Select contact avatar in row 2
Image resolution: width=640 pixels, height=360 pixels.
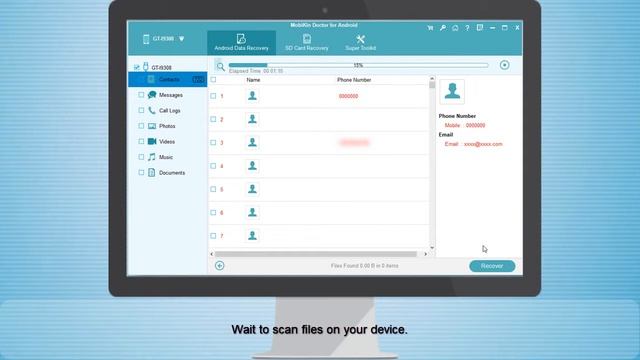252,119
